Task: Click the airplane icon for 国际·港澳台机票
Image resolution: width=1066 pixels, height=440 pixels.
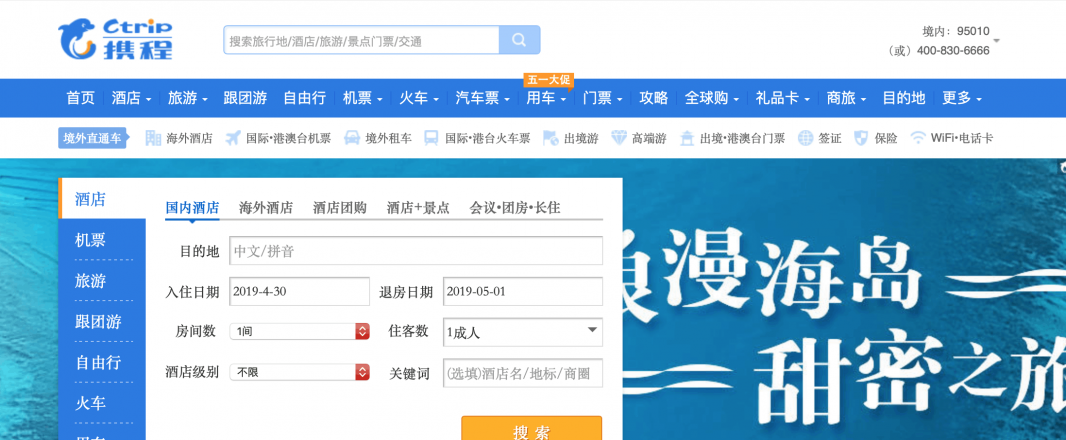Action: pos(233,138)
